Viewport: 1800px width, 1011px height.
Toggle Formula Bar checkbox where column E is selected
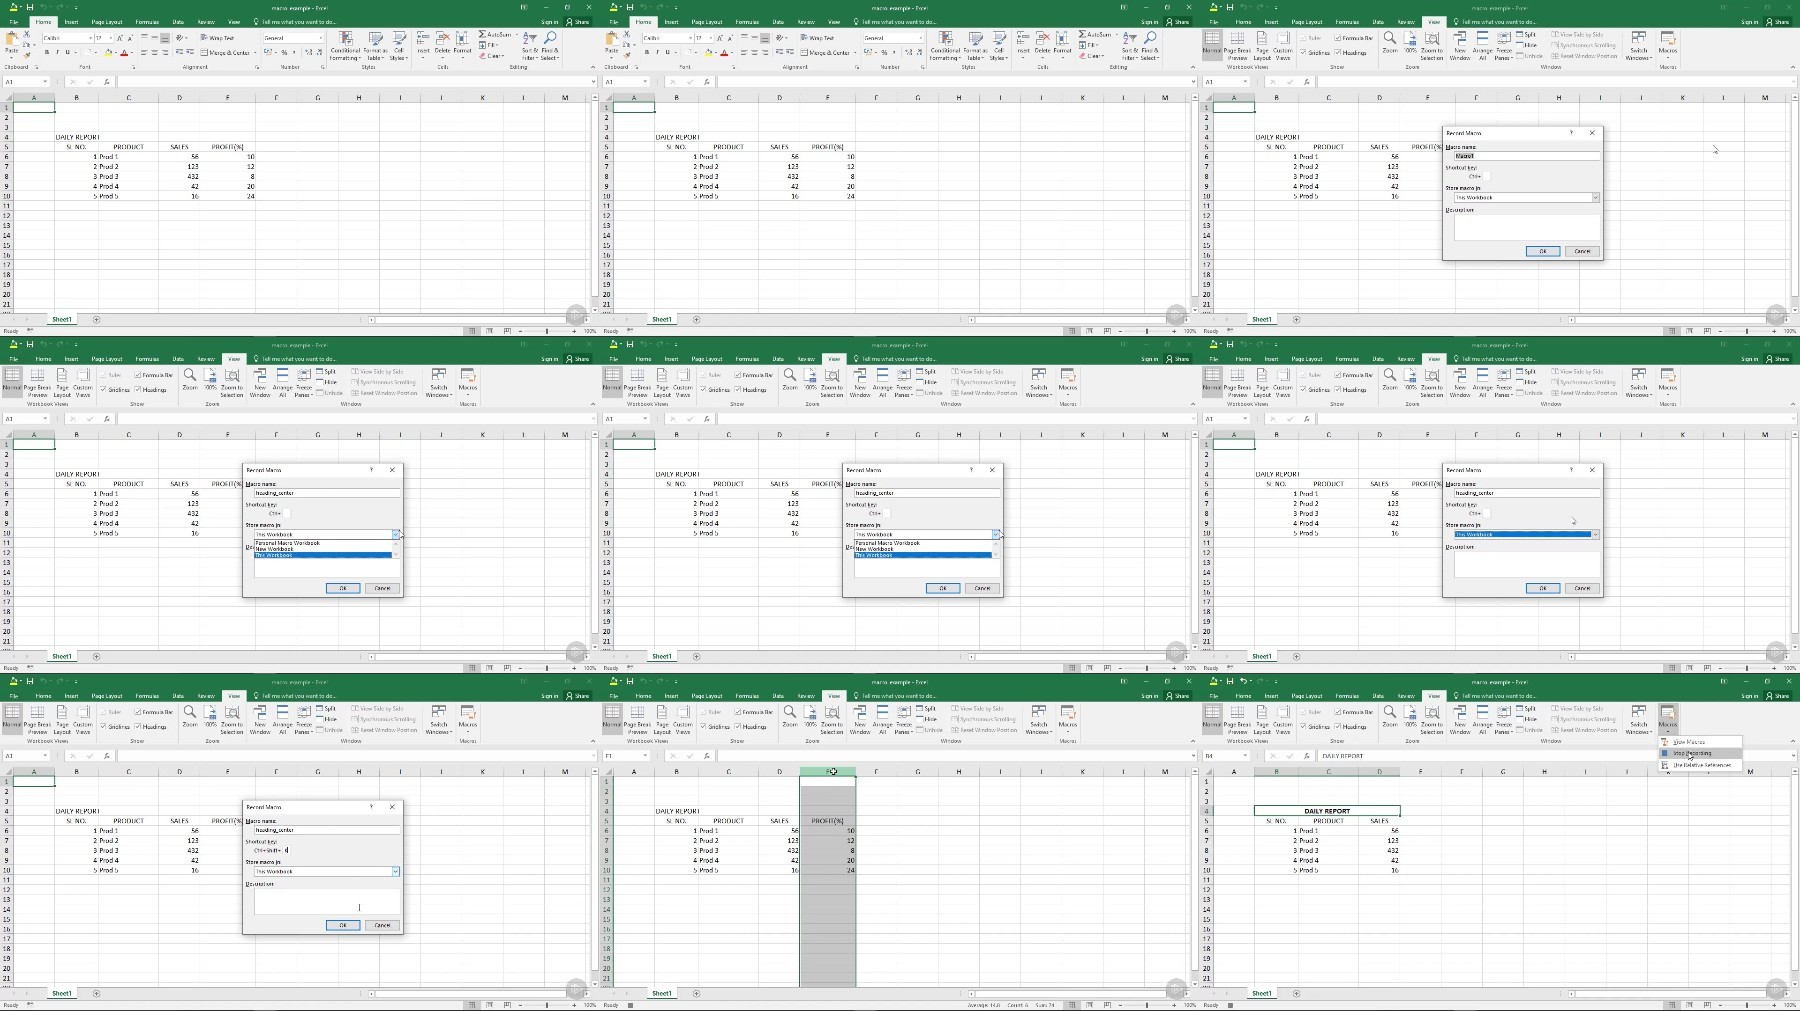click(x=737, y=712)
